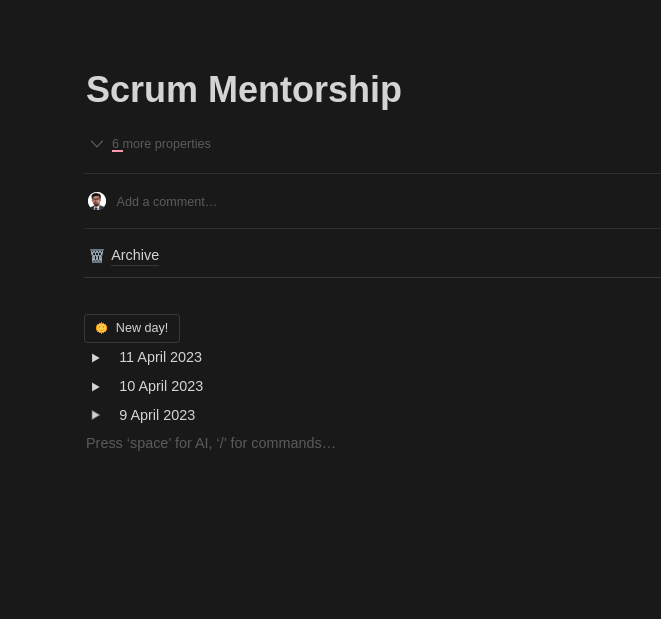Image resolution: width=661 pixels, height=619 pixels.
Task: Click the user avatar in comment row
Action: coord(97,201)
